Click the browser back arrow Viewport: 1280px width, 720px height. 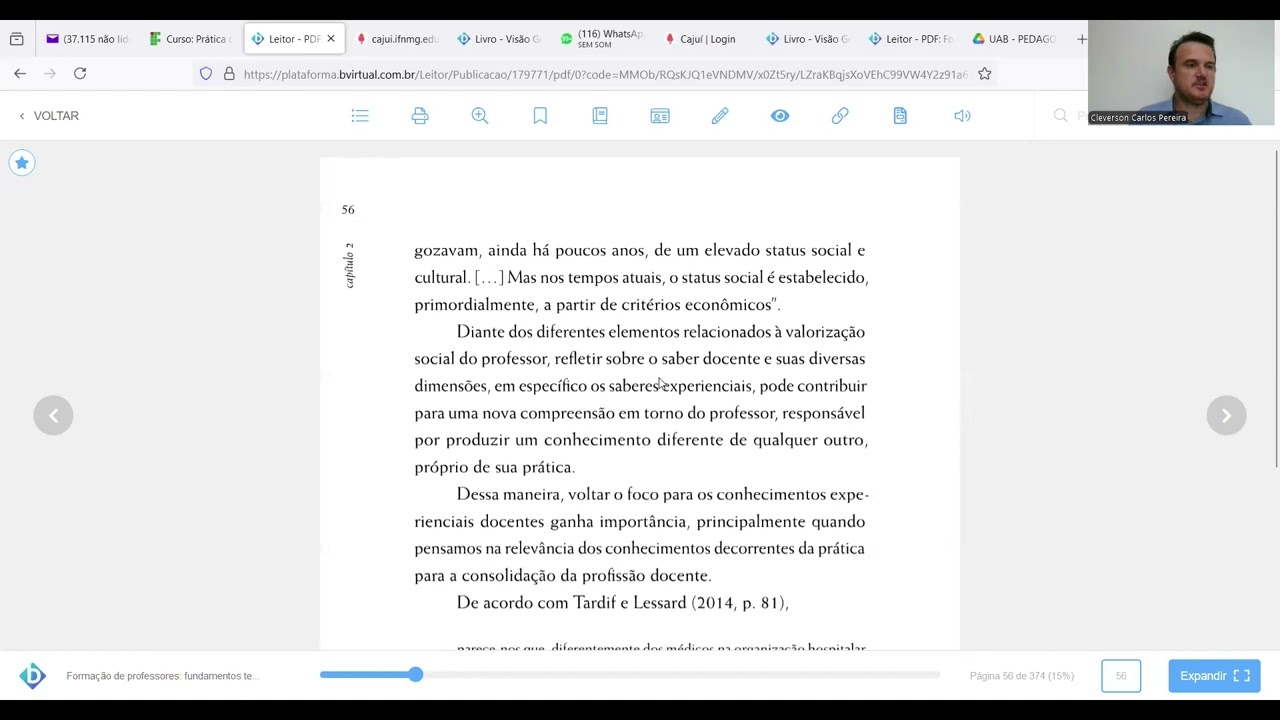click(x=20, y=73)
